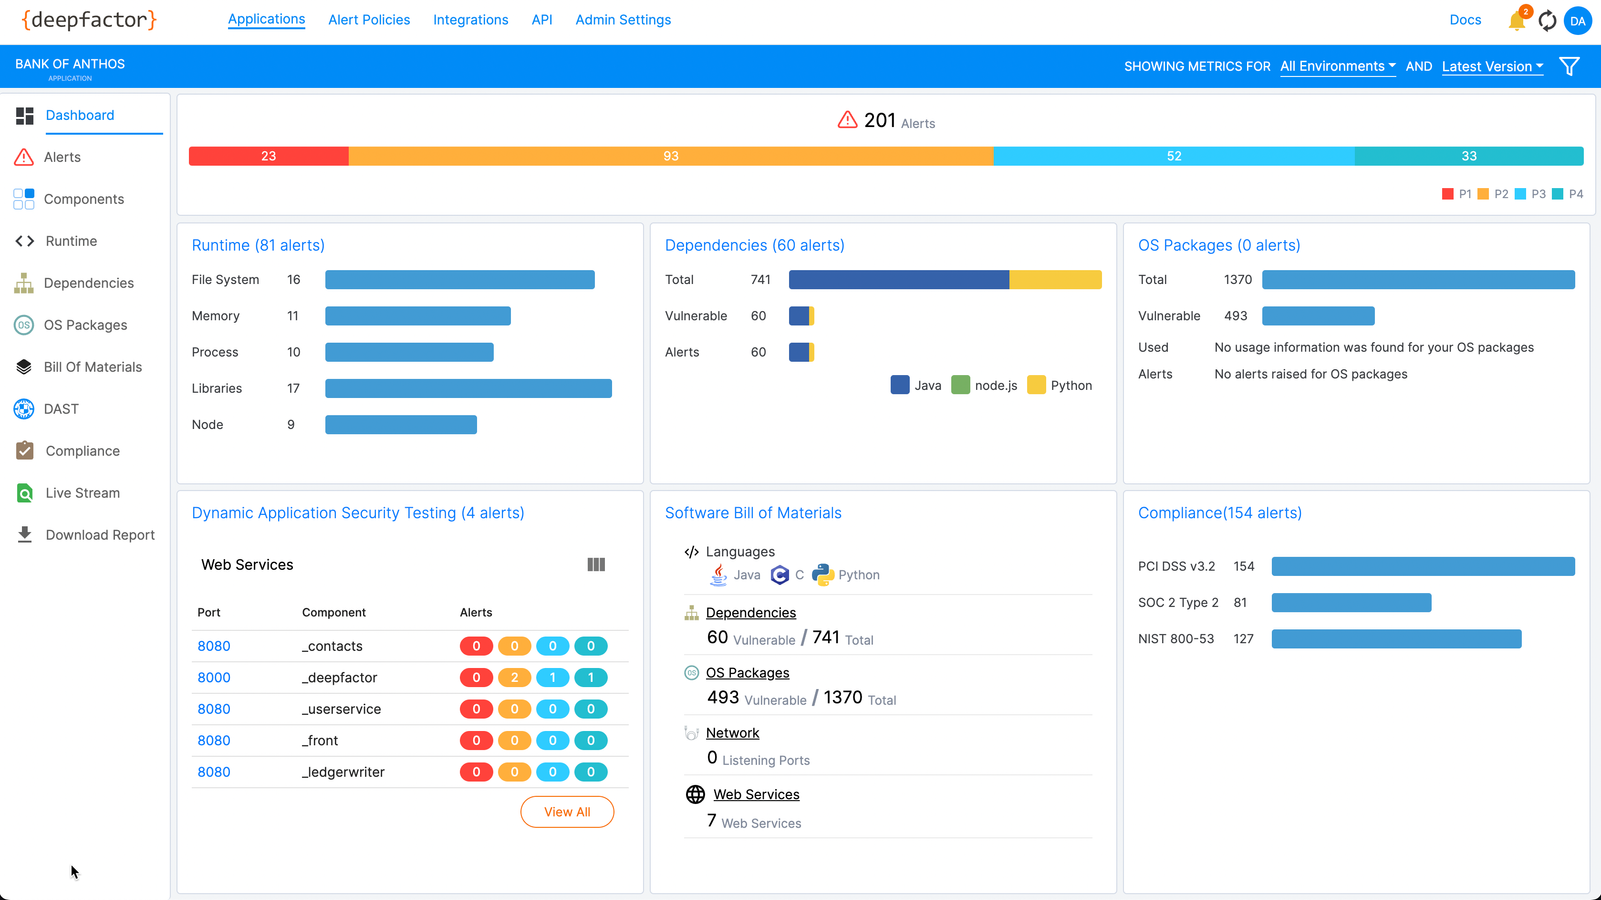The height and width of the screenshot is (900, 1601).
Task: Open the Compliance(154 alerts) panel link
Action: coord(1220,513)
